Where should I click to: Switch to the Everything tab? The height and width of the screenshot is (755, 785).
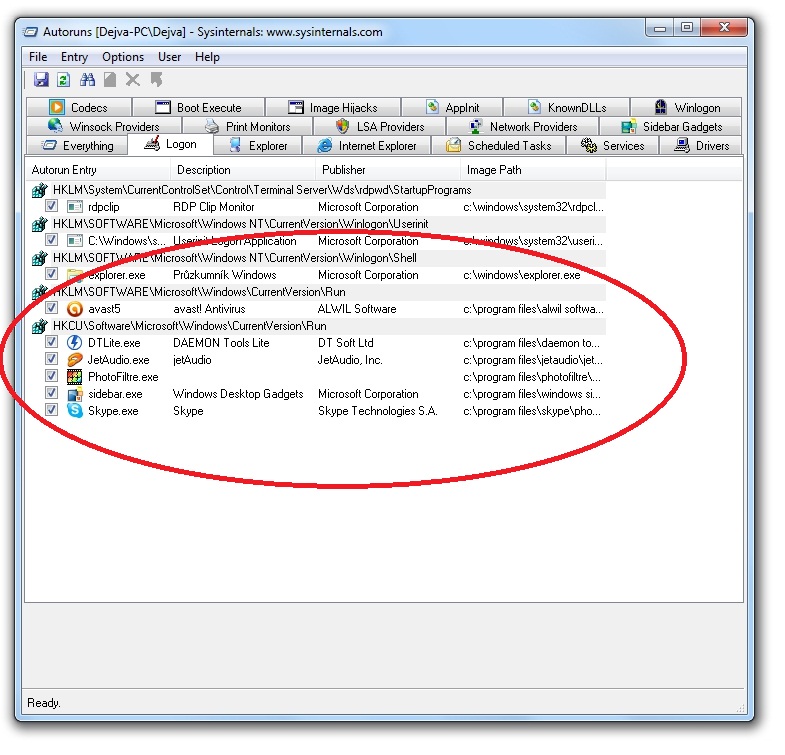78,146
